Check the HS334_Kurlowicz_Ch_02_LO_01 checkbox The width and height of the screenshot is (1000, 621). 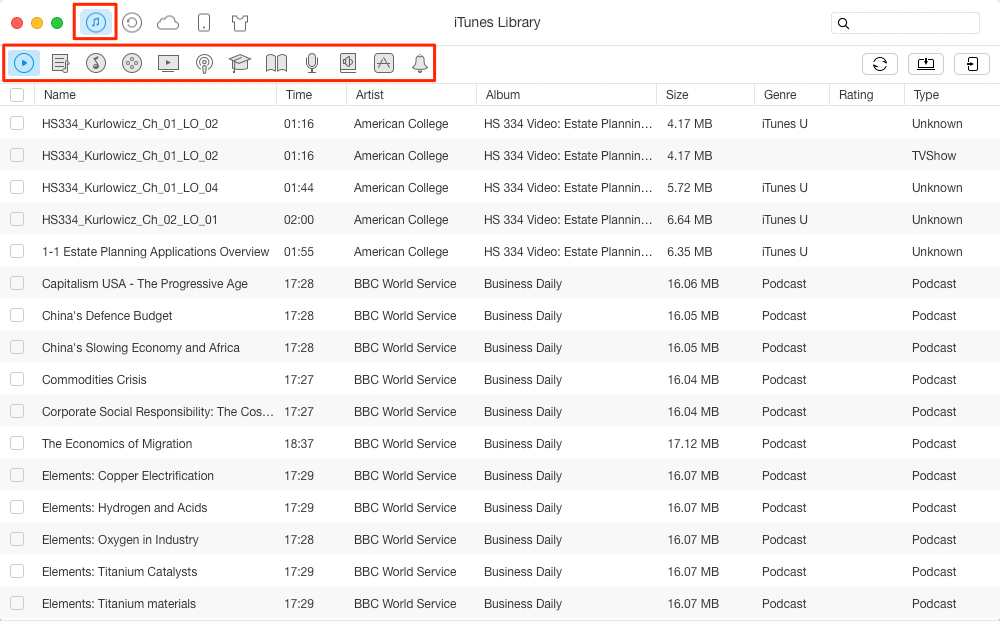[17, 219]
